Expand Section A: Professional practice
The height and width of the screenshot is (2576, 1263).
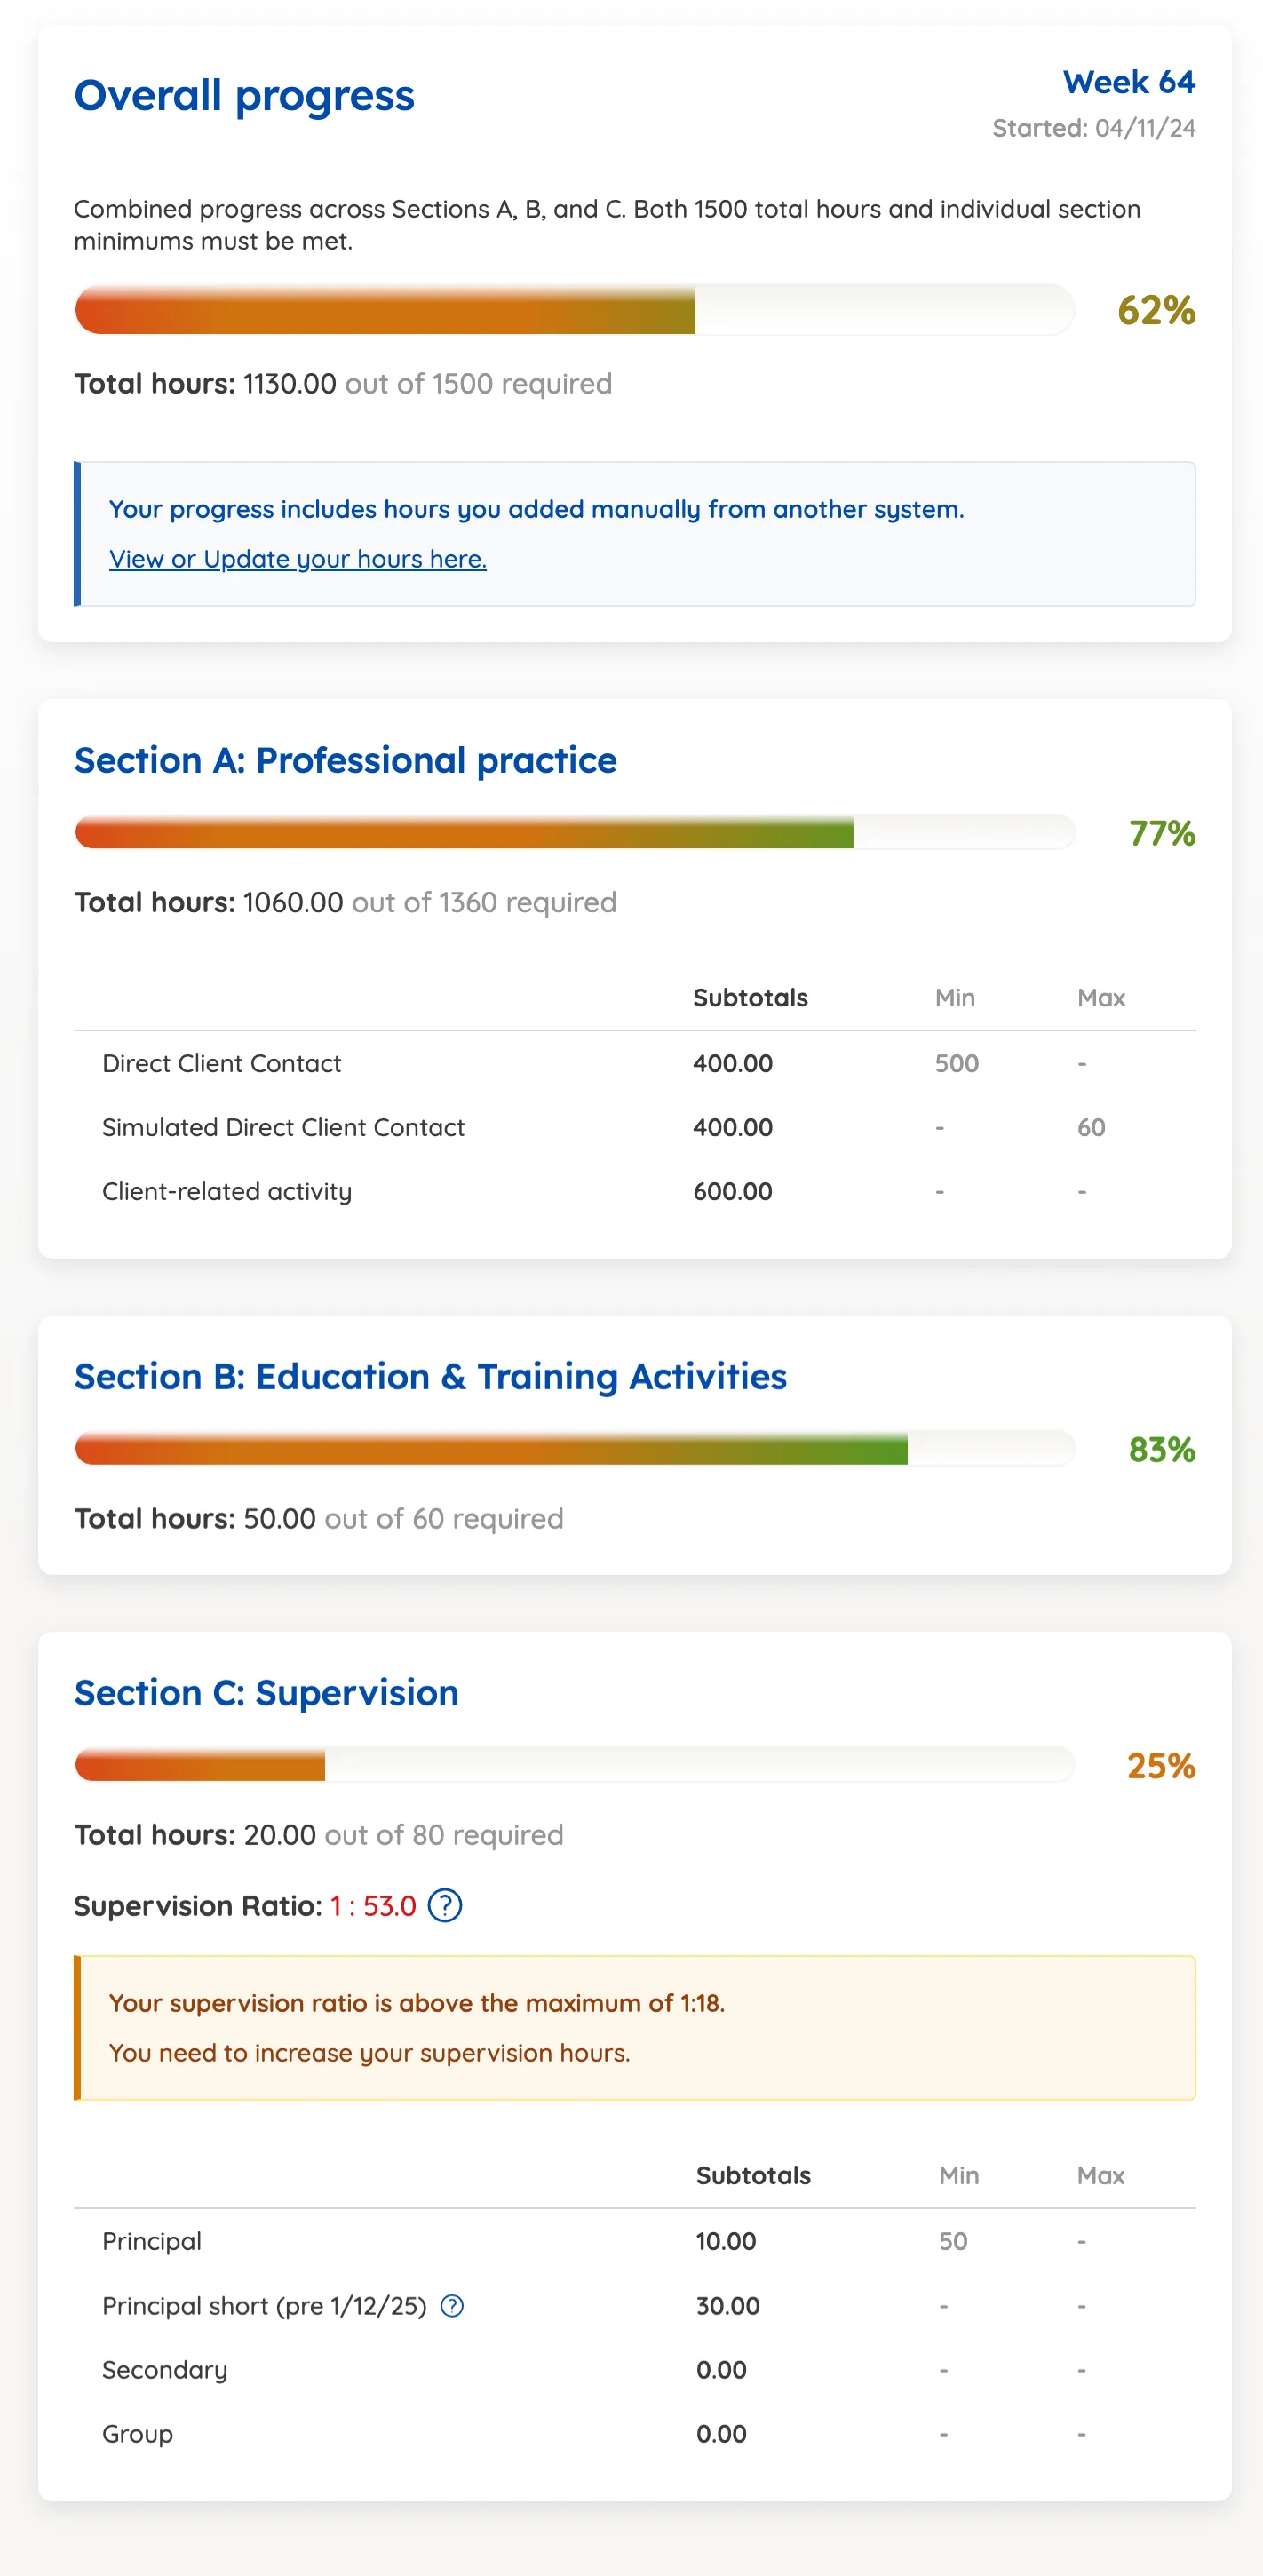pos(345,761)
